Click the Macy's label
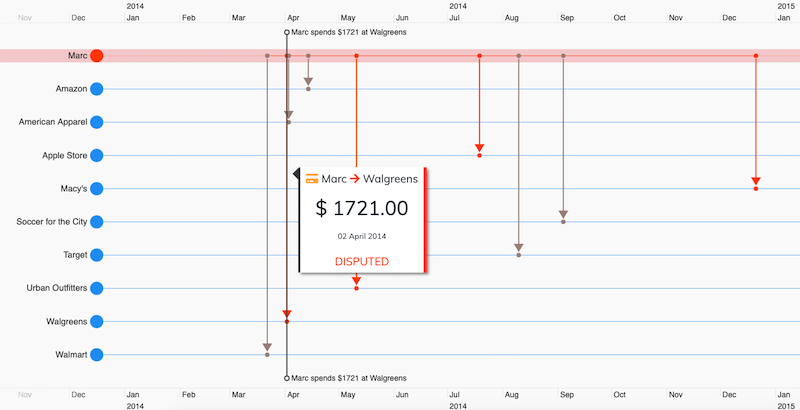This screenshot has height=410, width=800. (x=74, y=189)
